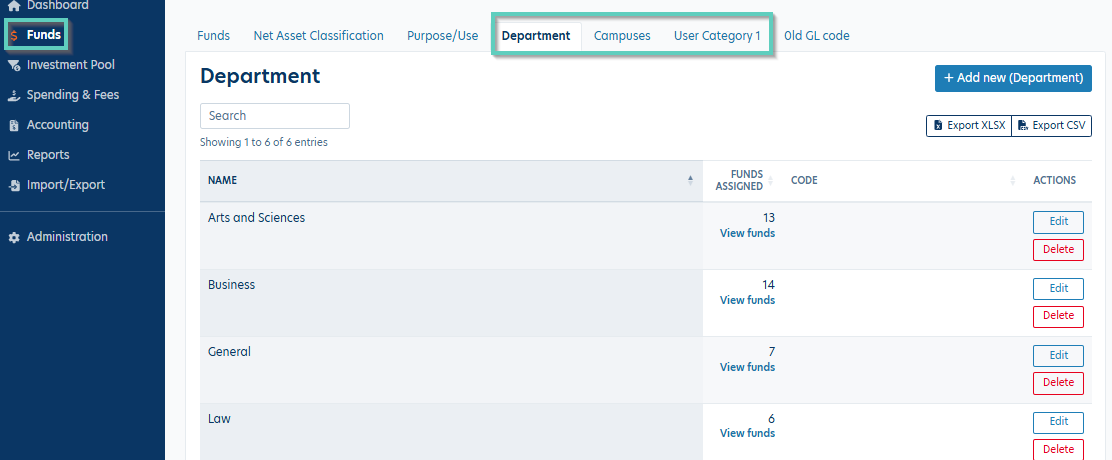This screenshot has width=1112, height=460.
Task: Click the Spending & Fees sidebar icon
Action: point(14,95)
